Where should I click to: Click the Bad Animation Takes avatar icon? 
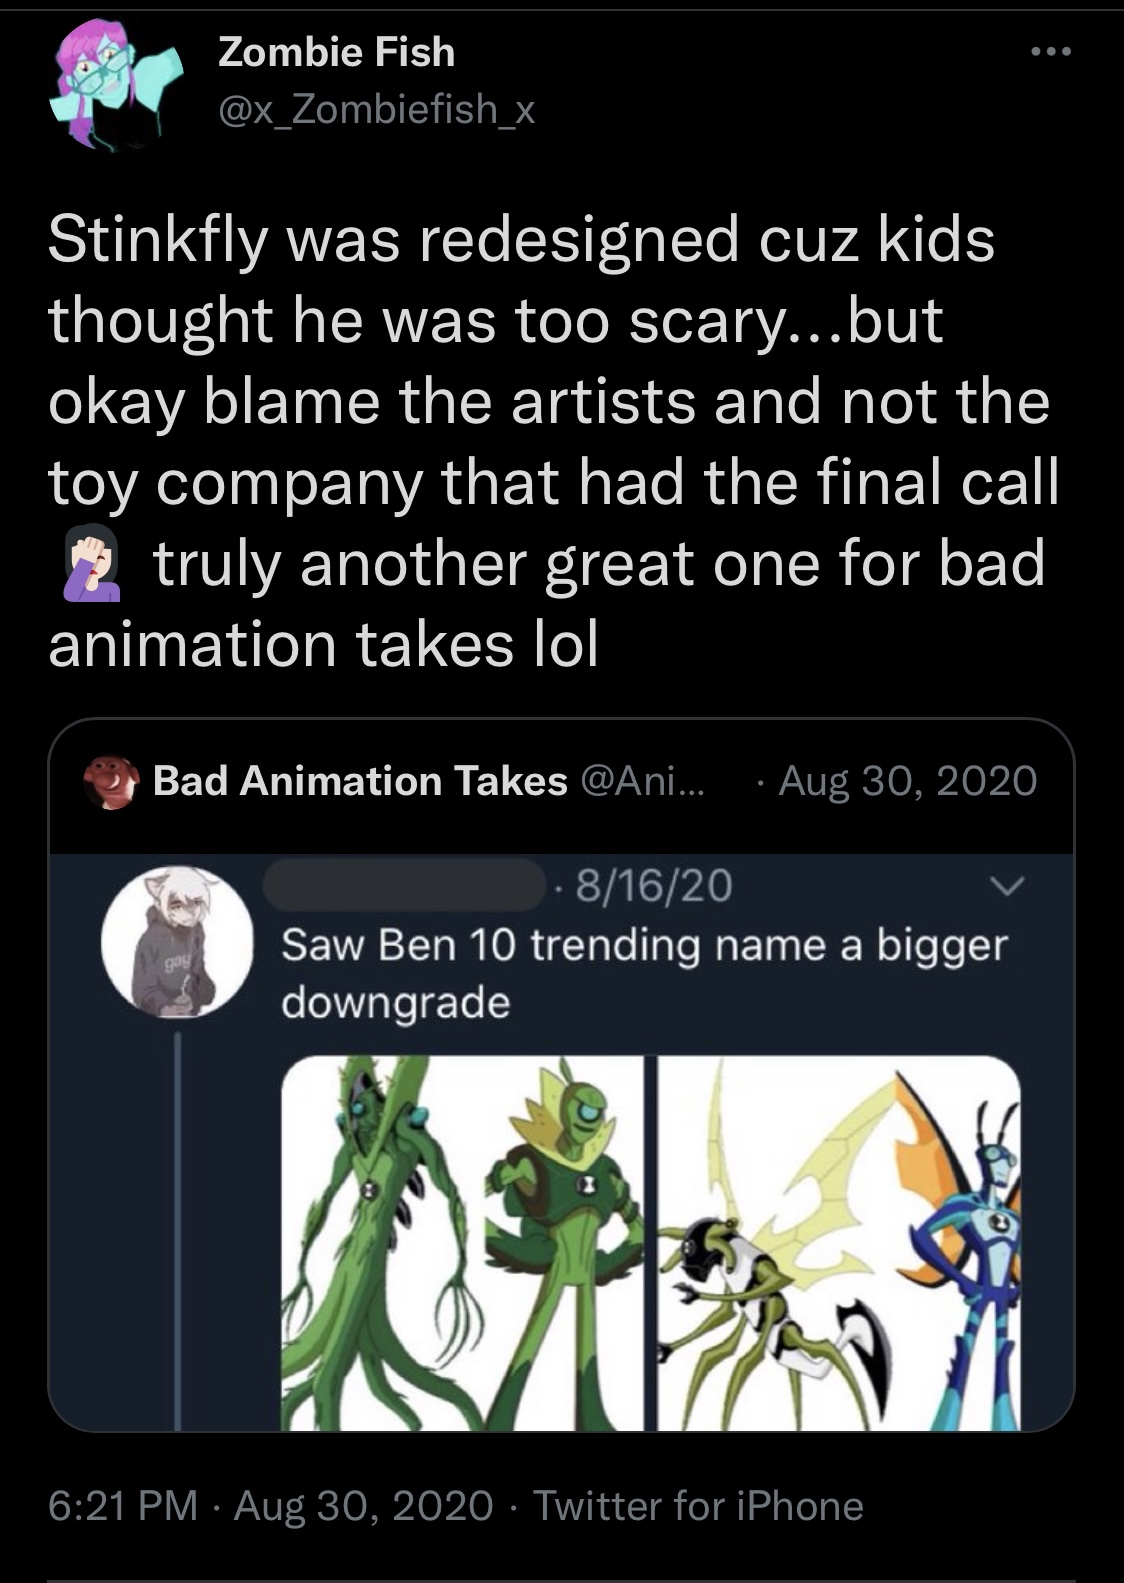coord(112,781)
